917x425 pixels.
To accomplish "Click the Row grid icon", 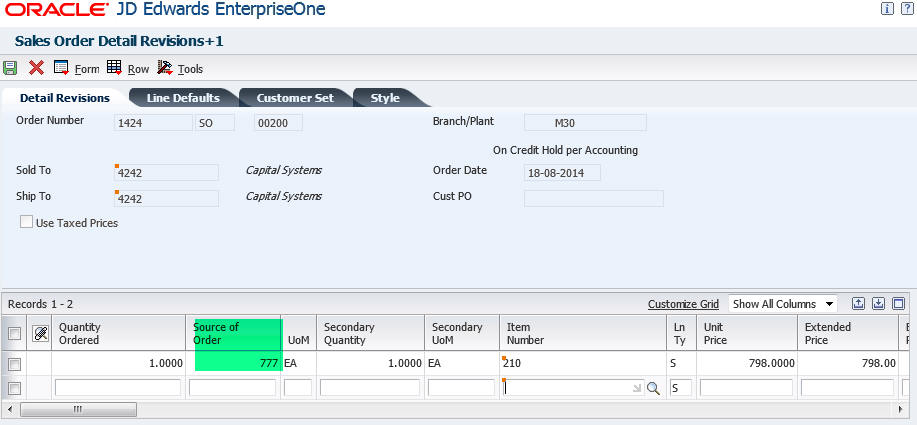I will tap(114, 67).
